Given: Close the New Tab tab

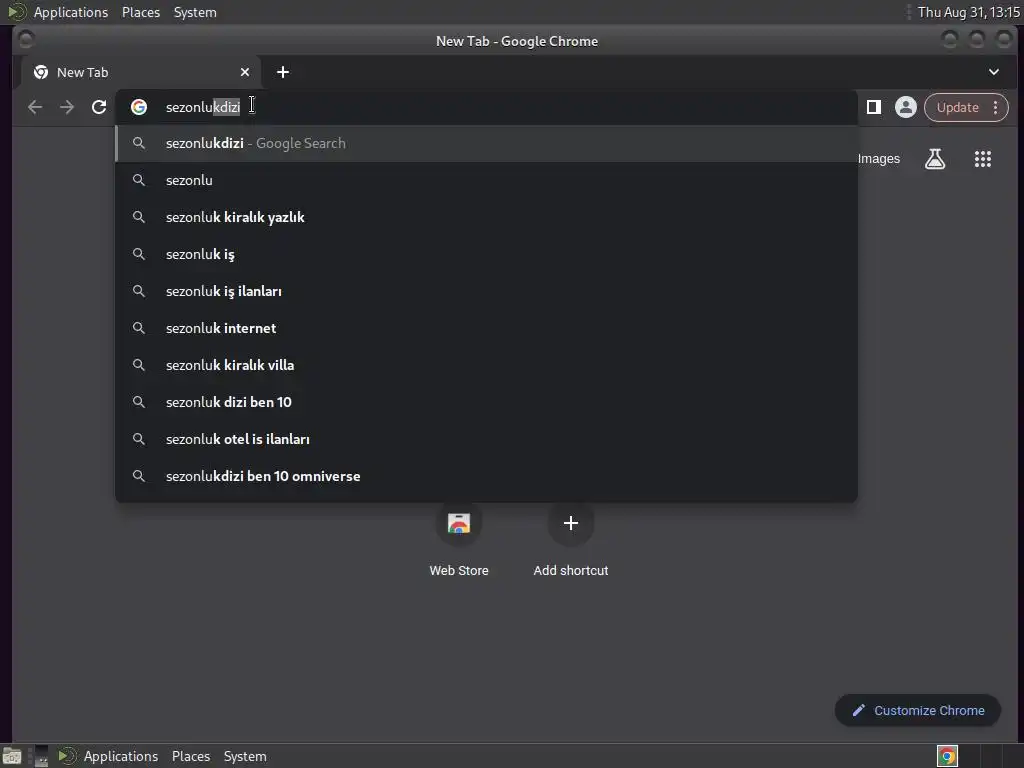Looking at the screenshot, I should point(245,72).
